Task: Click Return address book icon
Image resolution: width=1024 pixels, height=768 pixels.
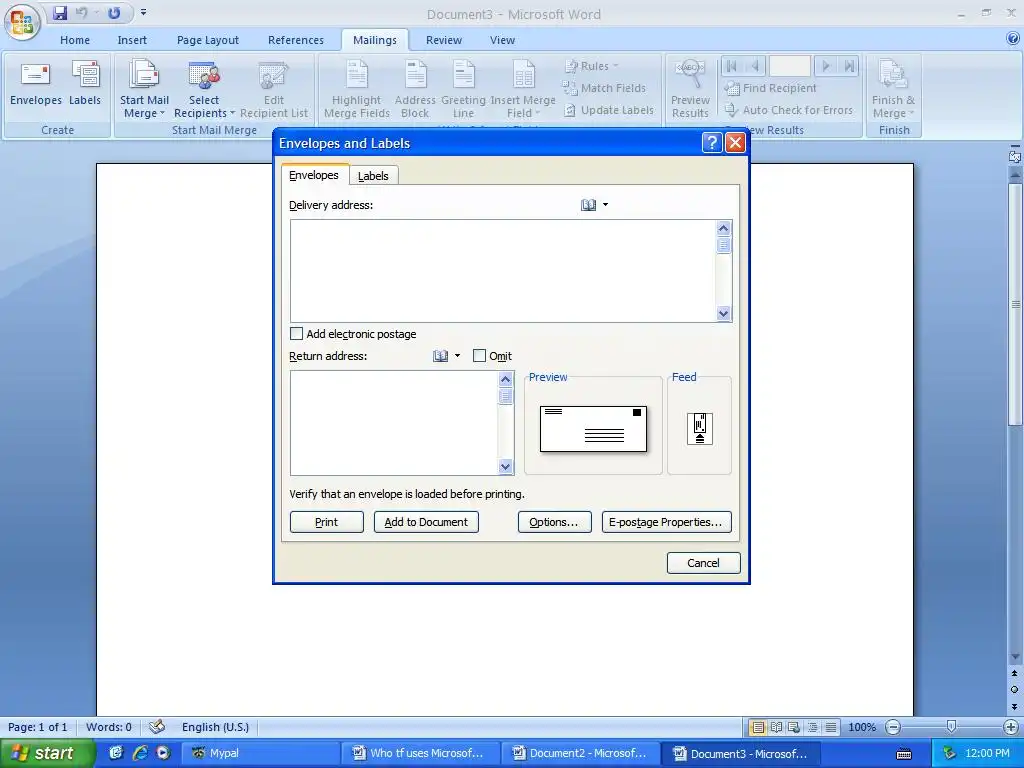Action: pyautogui.click(x=441, y=356)
